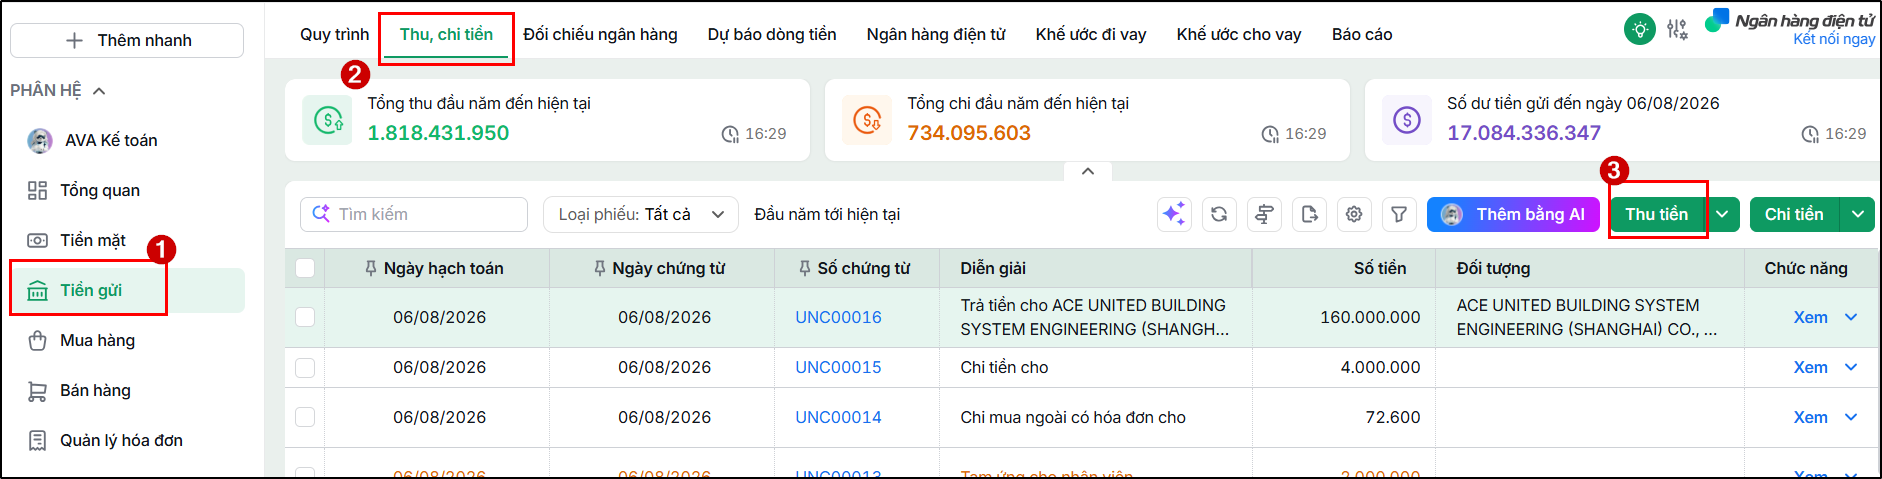Image resolution: width=1882 pixels, height=479 pixels.
Task: Expand the Thu tiền dropdown arrow
Action: click(x=1722, y=214)
